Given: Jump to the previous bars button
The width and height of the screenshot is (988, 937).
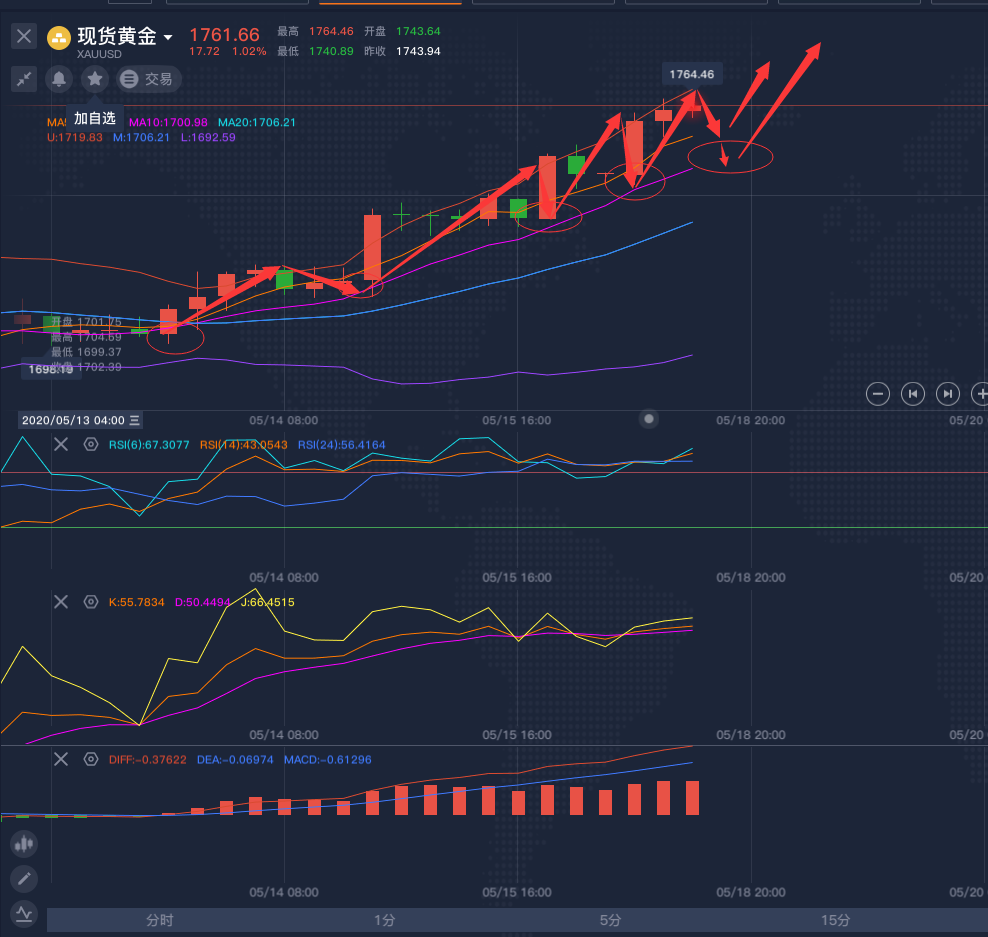Looking at the screenshot, I should [x=912, y=394].
